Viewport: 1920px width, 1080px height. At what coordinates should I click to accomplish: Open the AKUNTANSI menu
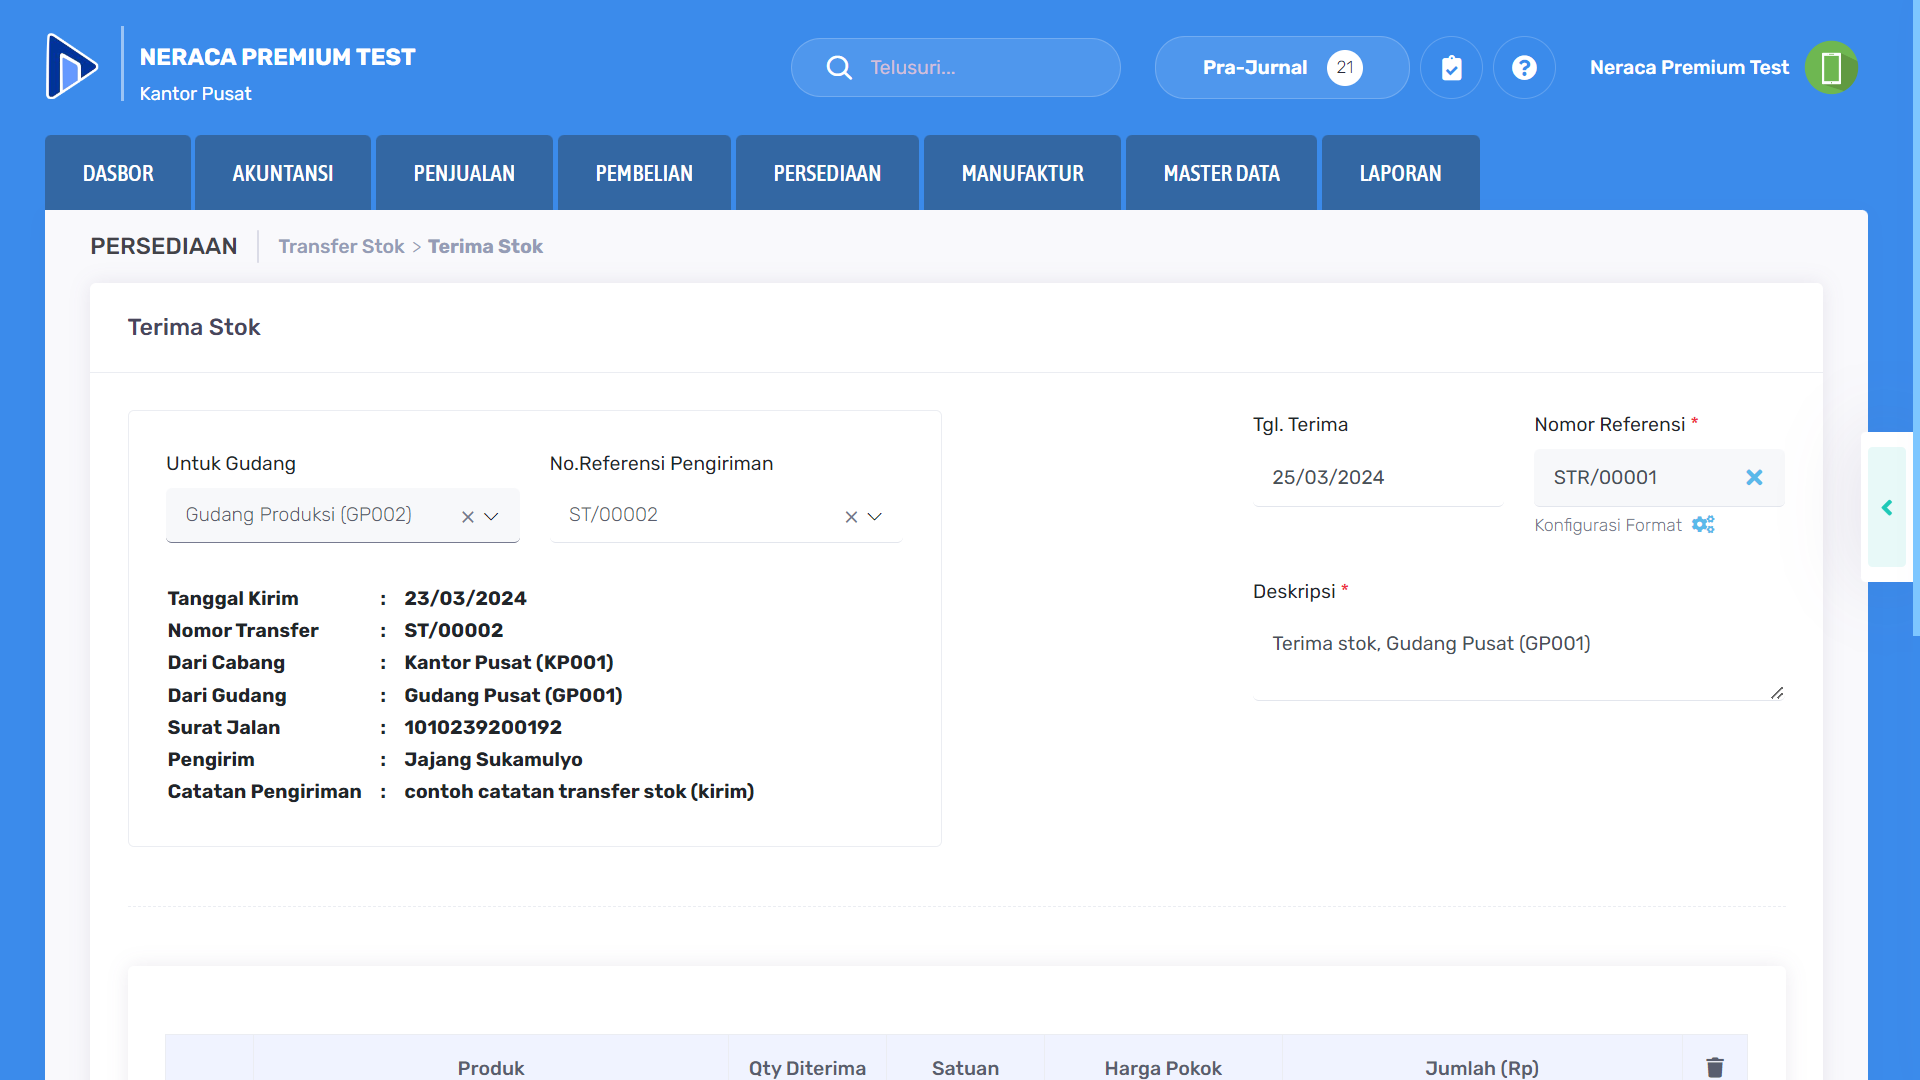coord(283,173)
